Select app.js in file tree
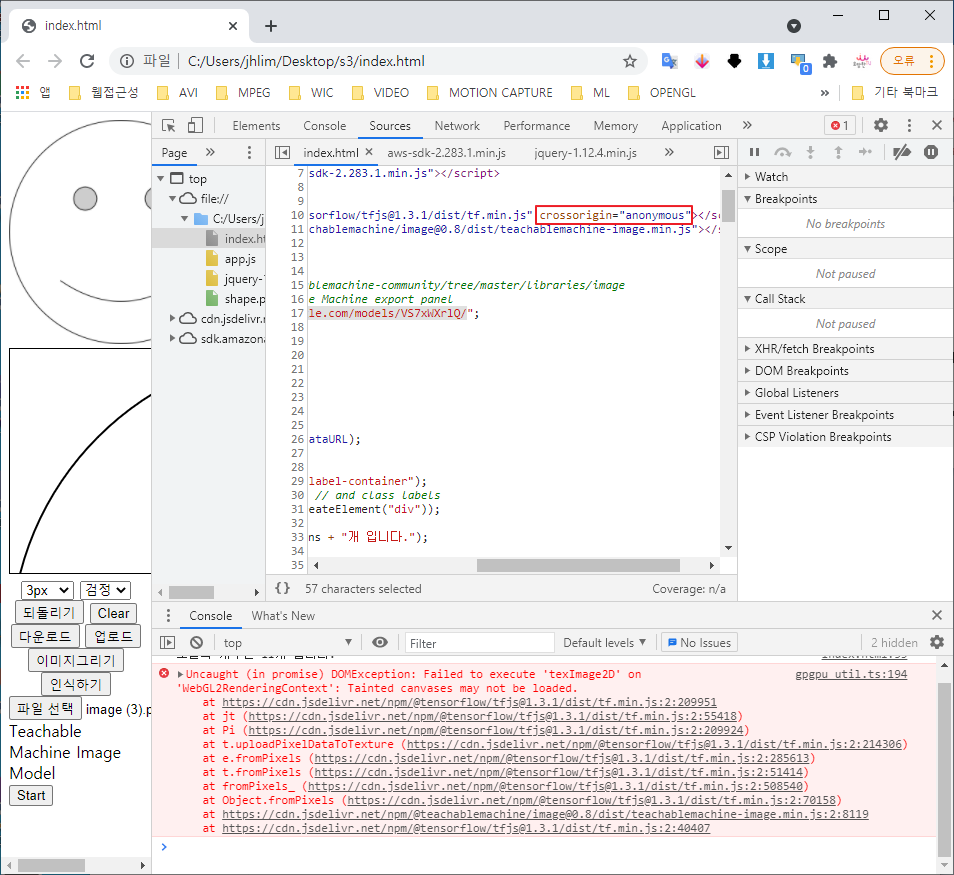This screenshot has height=875, width=954. [240, 259]
